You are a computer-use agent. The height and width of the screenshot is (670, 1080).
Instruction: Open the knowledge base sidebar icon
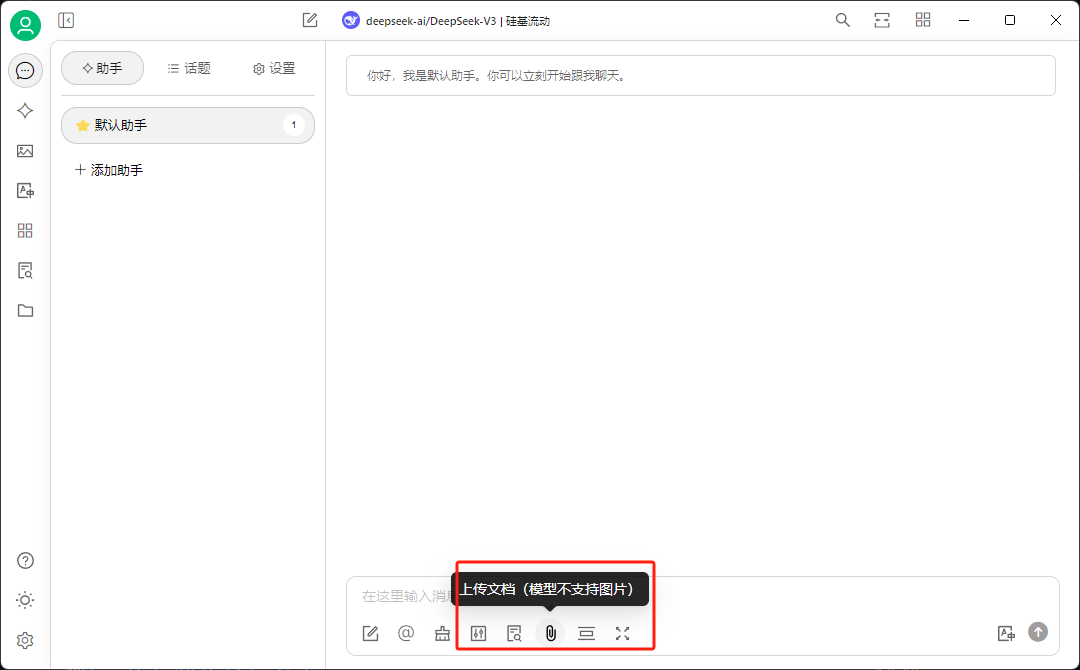pyautogui.click(x=25, y=271)
